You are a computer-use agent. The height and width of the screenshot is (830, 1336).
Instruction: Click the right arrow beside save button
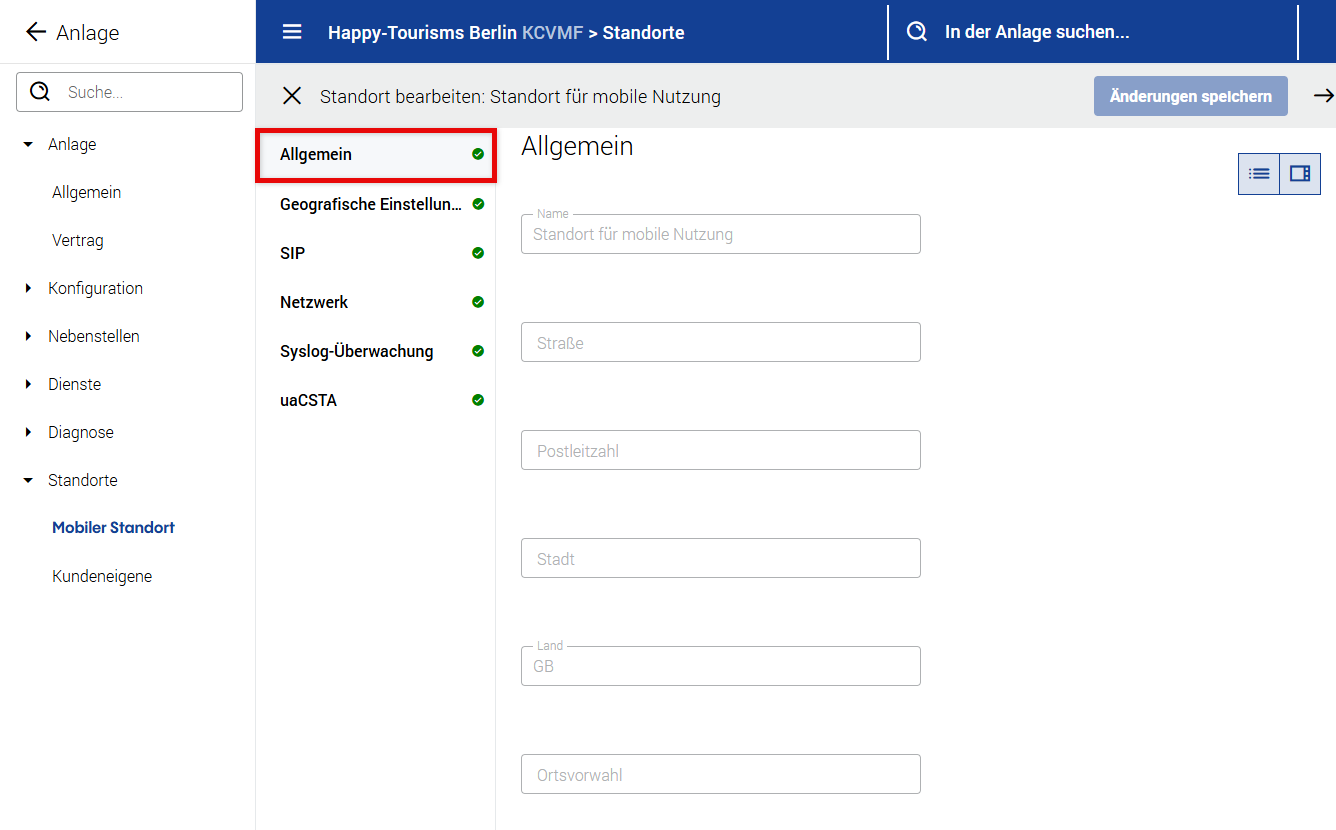[x=1323, y=96]
